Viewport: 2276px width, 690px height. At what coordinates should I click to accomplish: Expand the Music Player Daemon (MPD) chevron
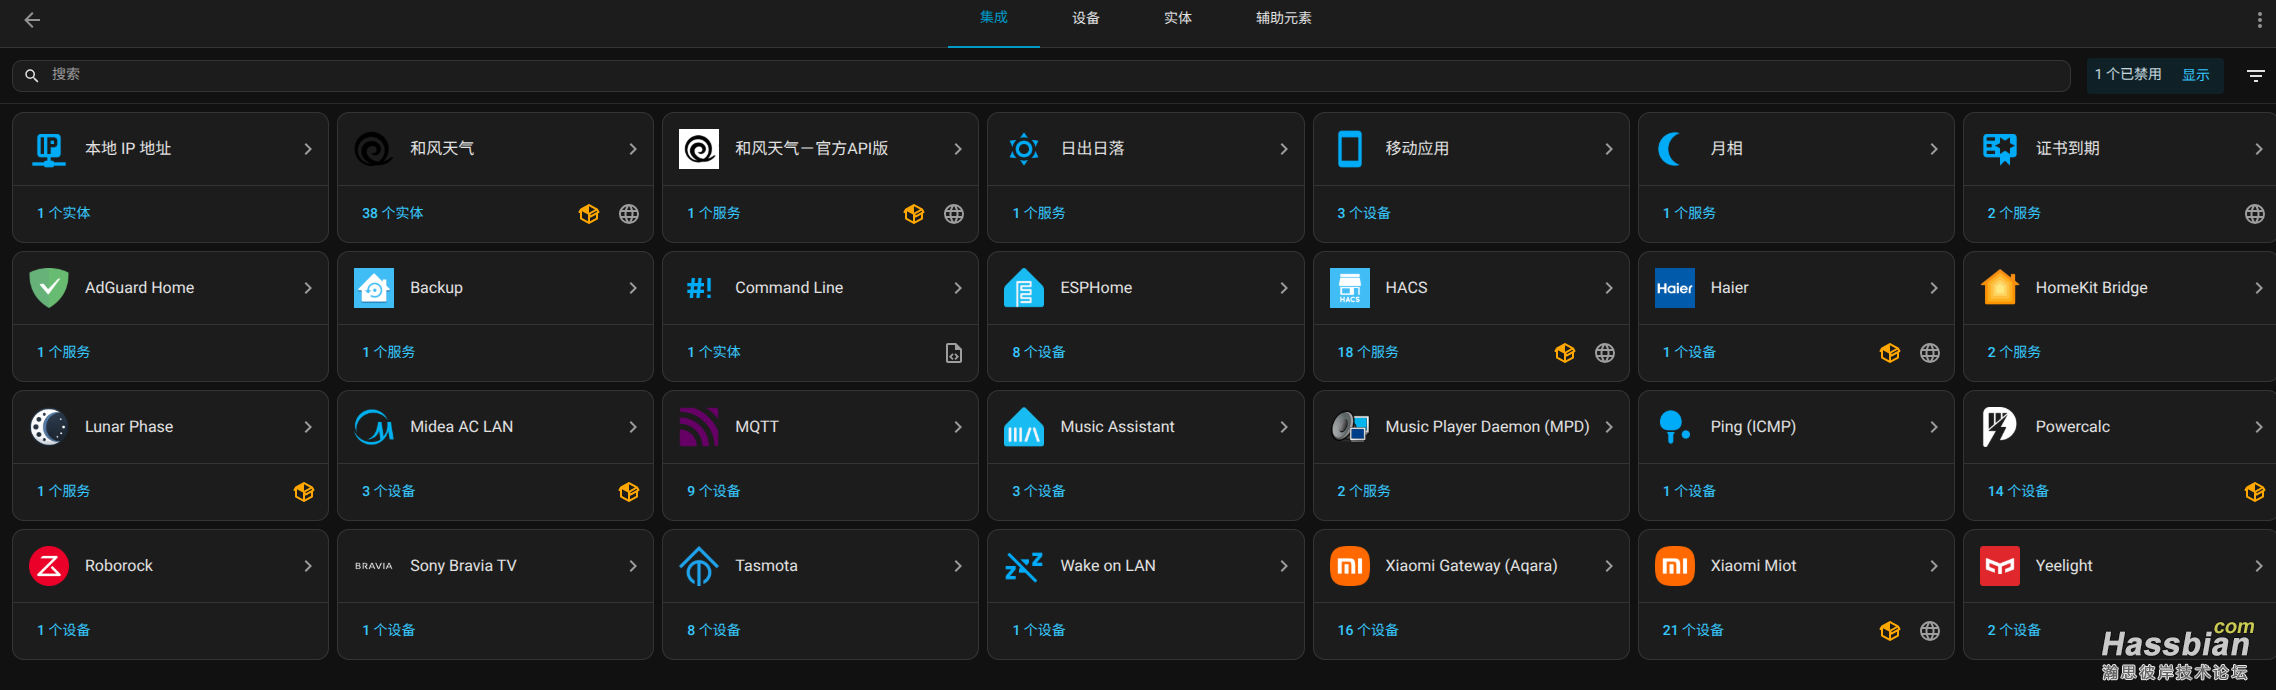1609,427
